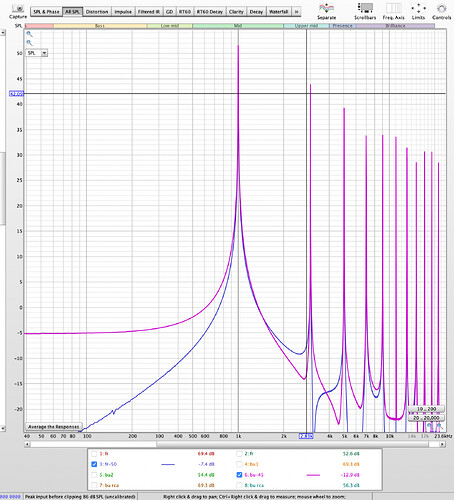Click bottom-right horizontal zoom out magnifier

tap(430, 426)
